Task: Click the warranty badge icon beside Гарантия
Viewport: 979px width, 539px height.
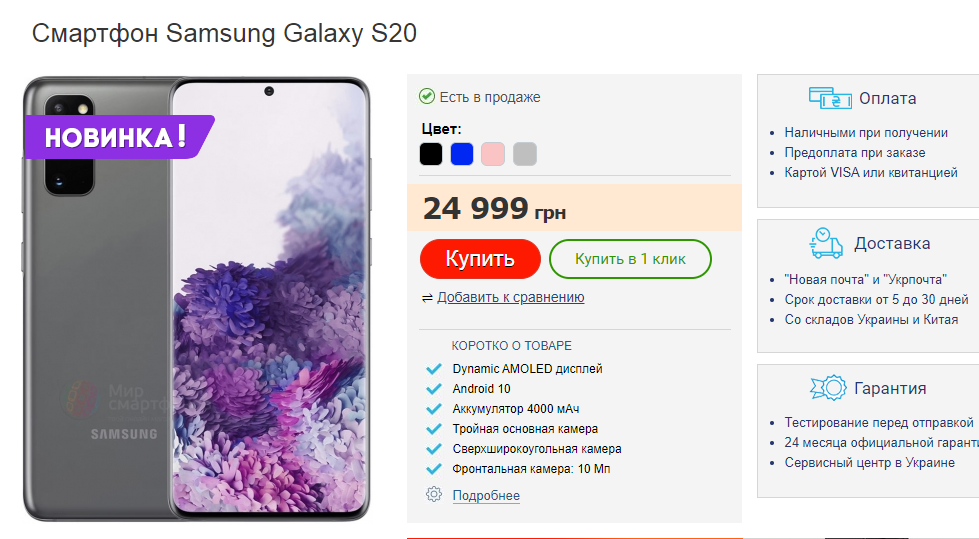Action: point(827,388)
